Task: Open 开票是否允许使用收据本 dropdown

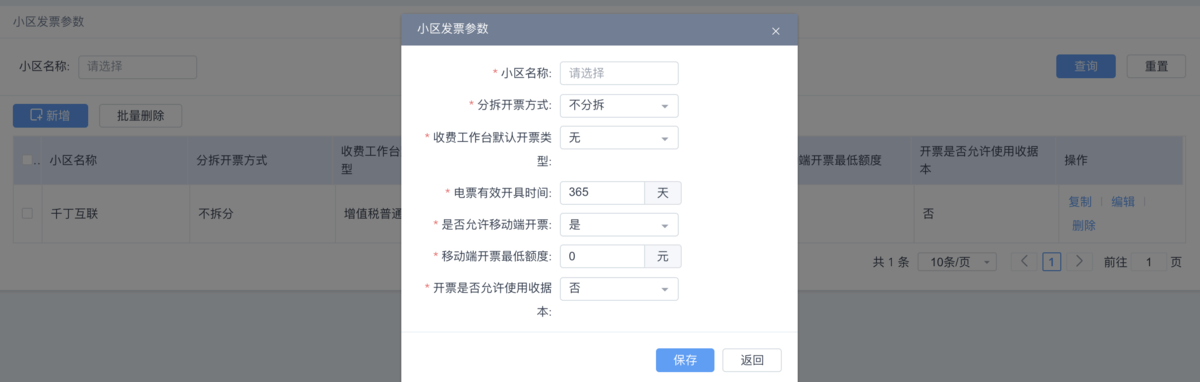Action: pos(619,288)
